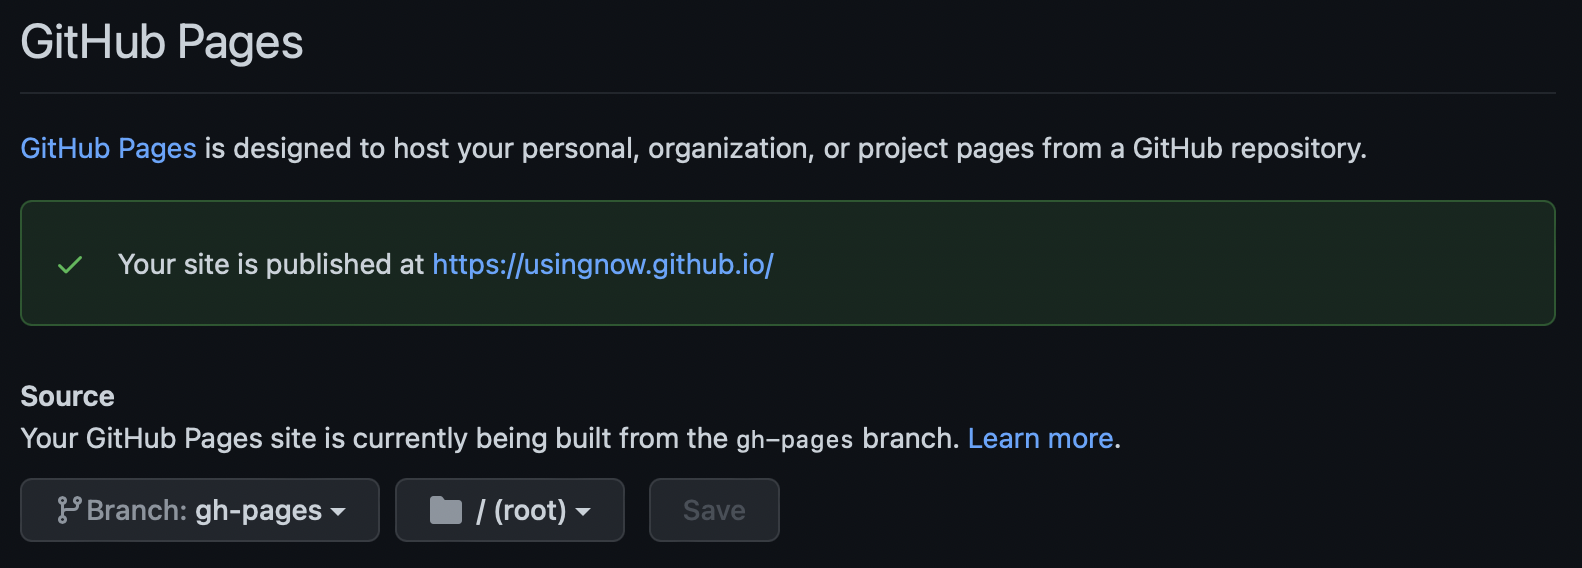This screenshot has width=1582, height=568.
Task: Click the green site published banner
Action: [x=788, y=263]
